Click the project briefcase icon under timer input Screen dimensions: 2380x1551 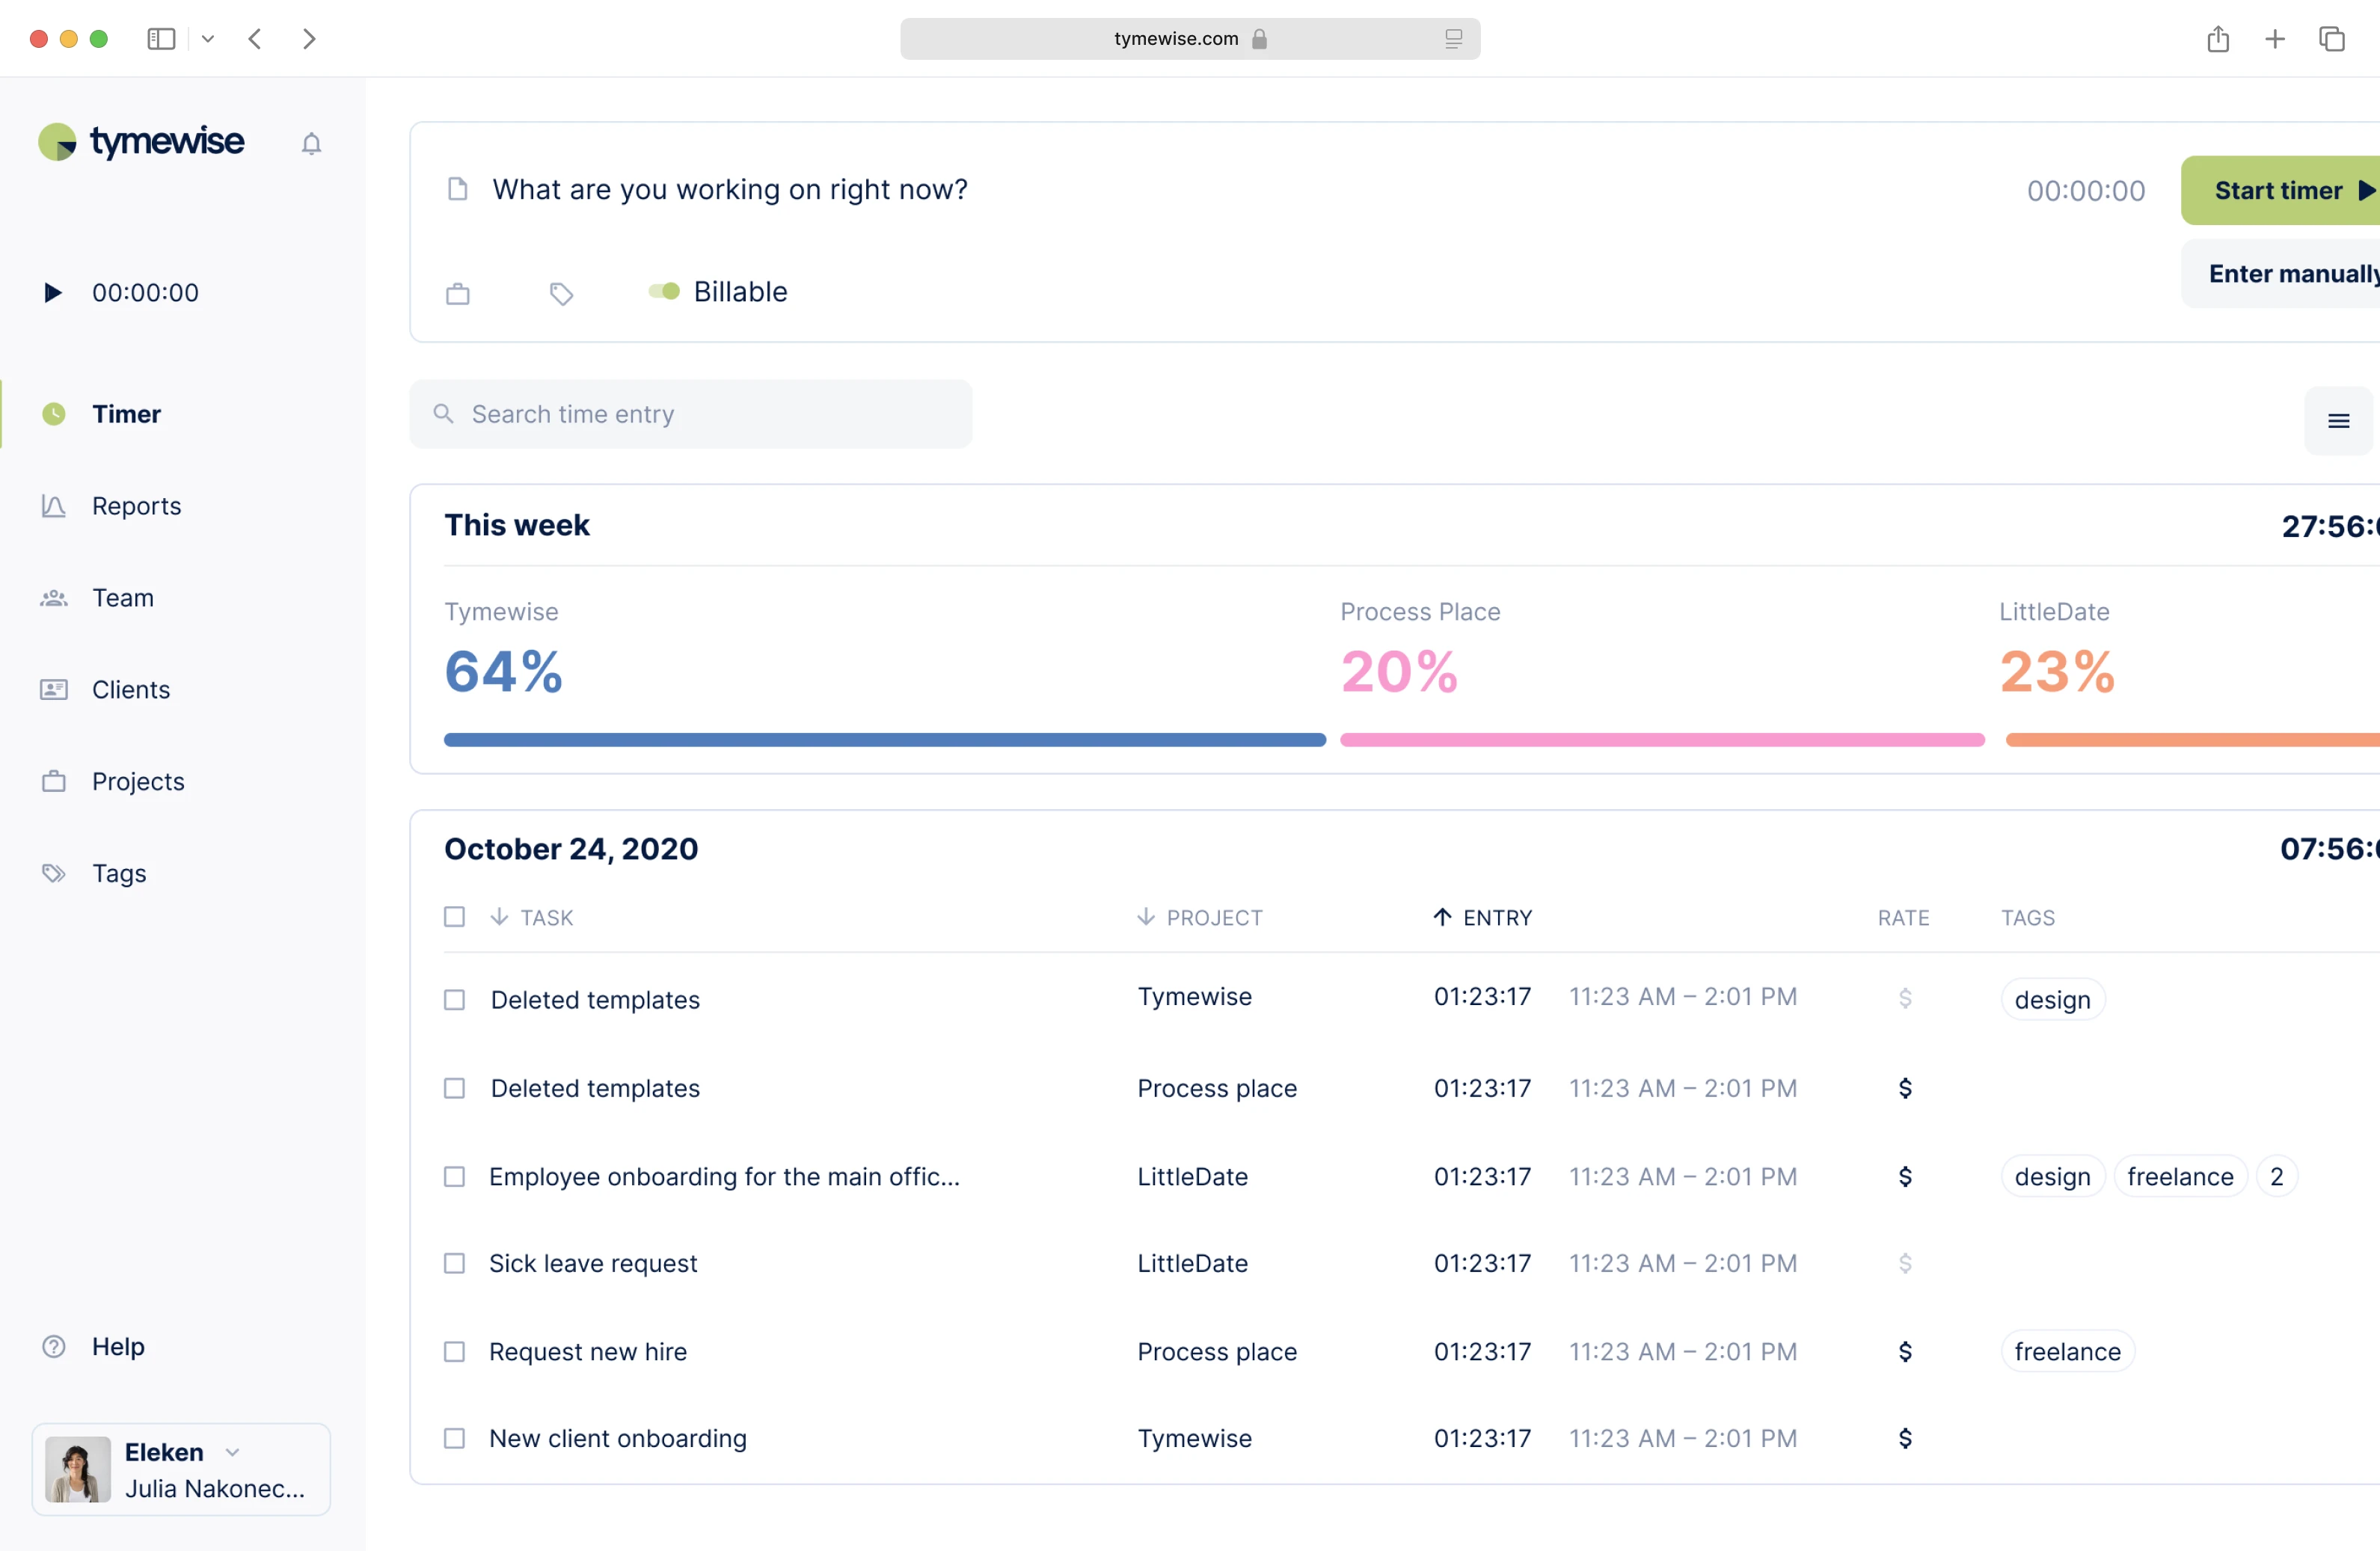click(457, 293)
